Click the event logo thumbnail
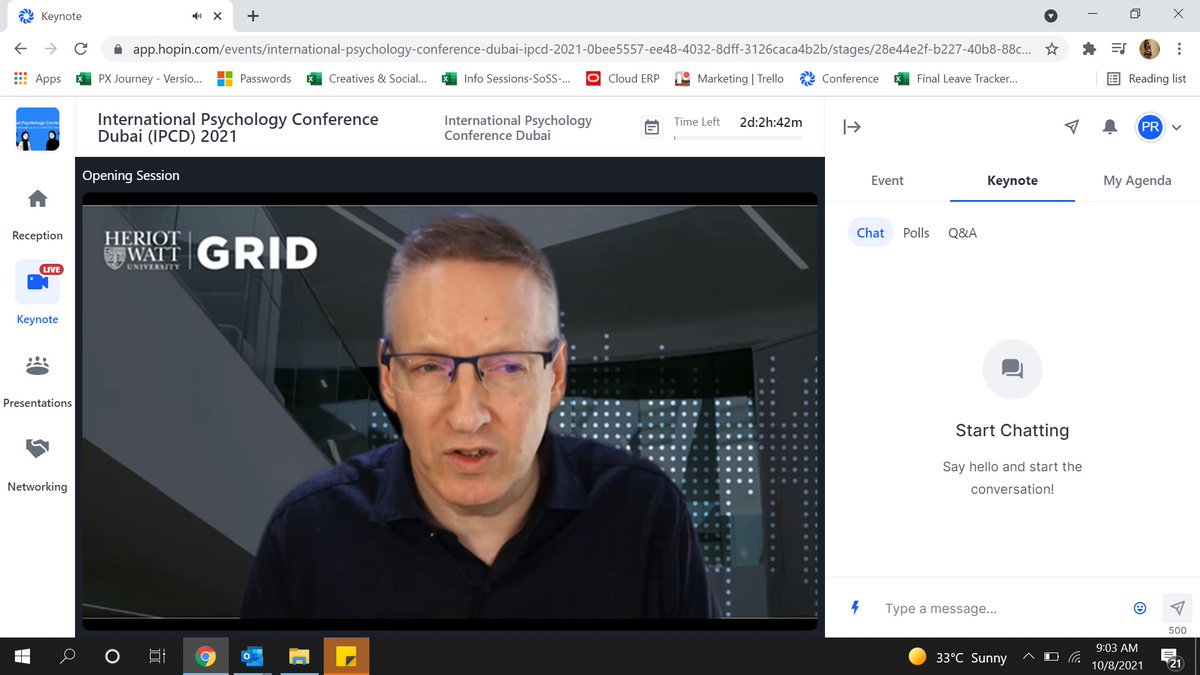The height and width of the screenshot is (675, 1200). click(x=37, y=129)
